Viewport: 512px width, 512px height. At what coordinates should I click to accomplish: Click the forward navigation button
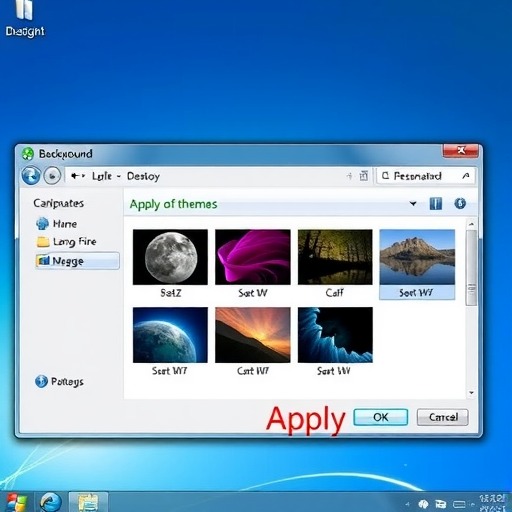[52, 176]
